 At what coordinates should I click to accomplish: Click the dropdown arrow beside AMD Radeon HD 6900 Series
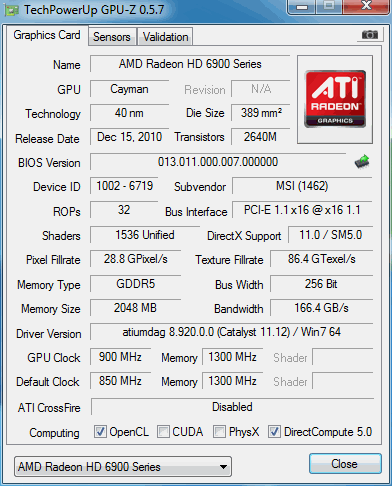pos(224,467)
